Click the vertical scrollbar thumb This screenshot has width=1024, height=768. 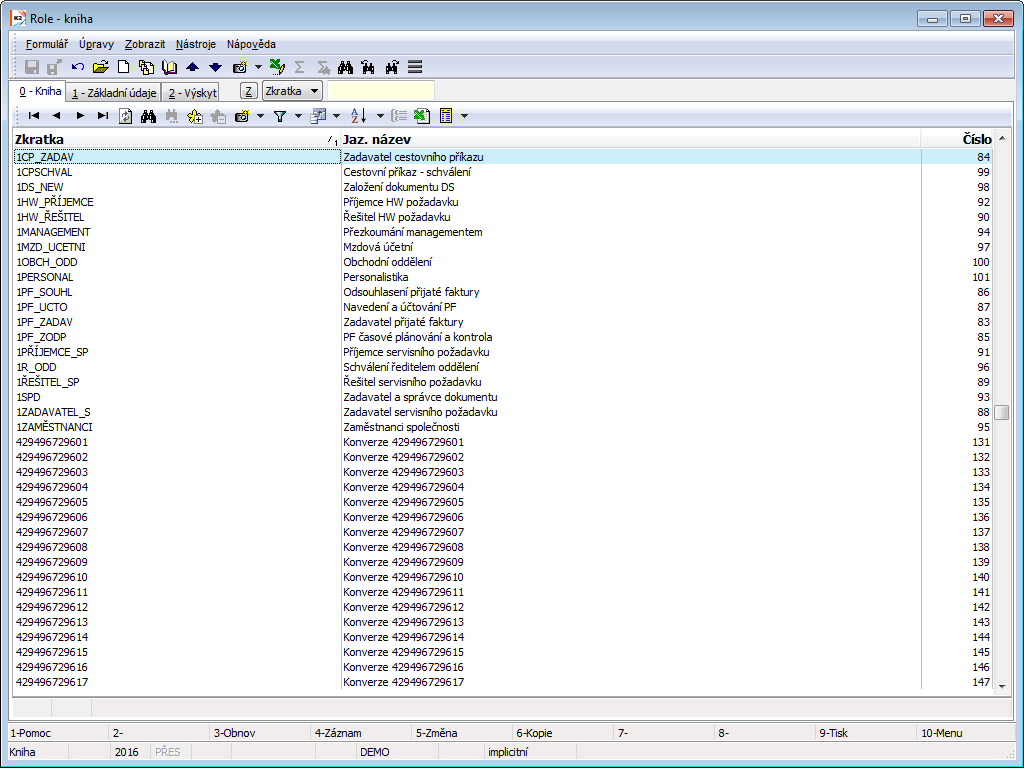1001,413
